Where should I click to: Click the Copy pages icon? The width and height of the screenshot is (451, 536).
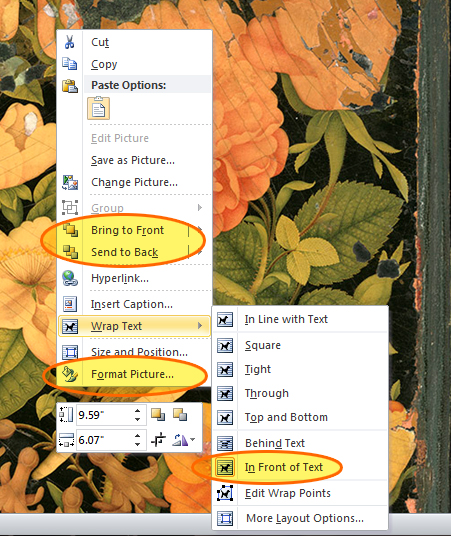[69, 64]
